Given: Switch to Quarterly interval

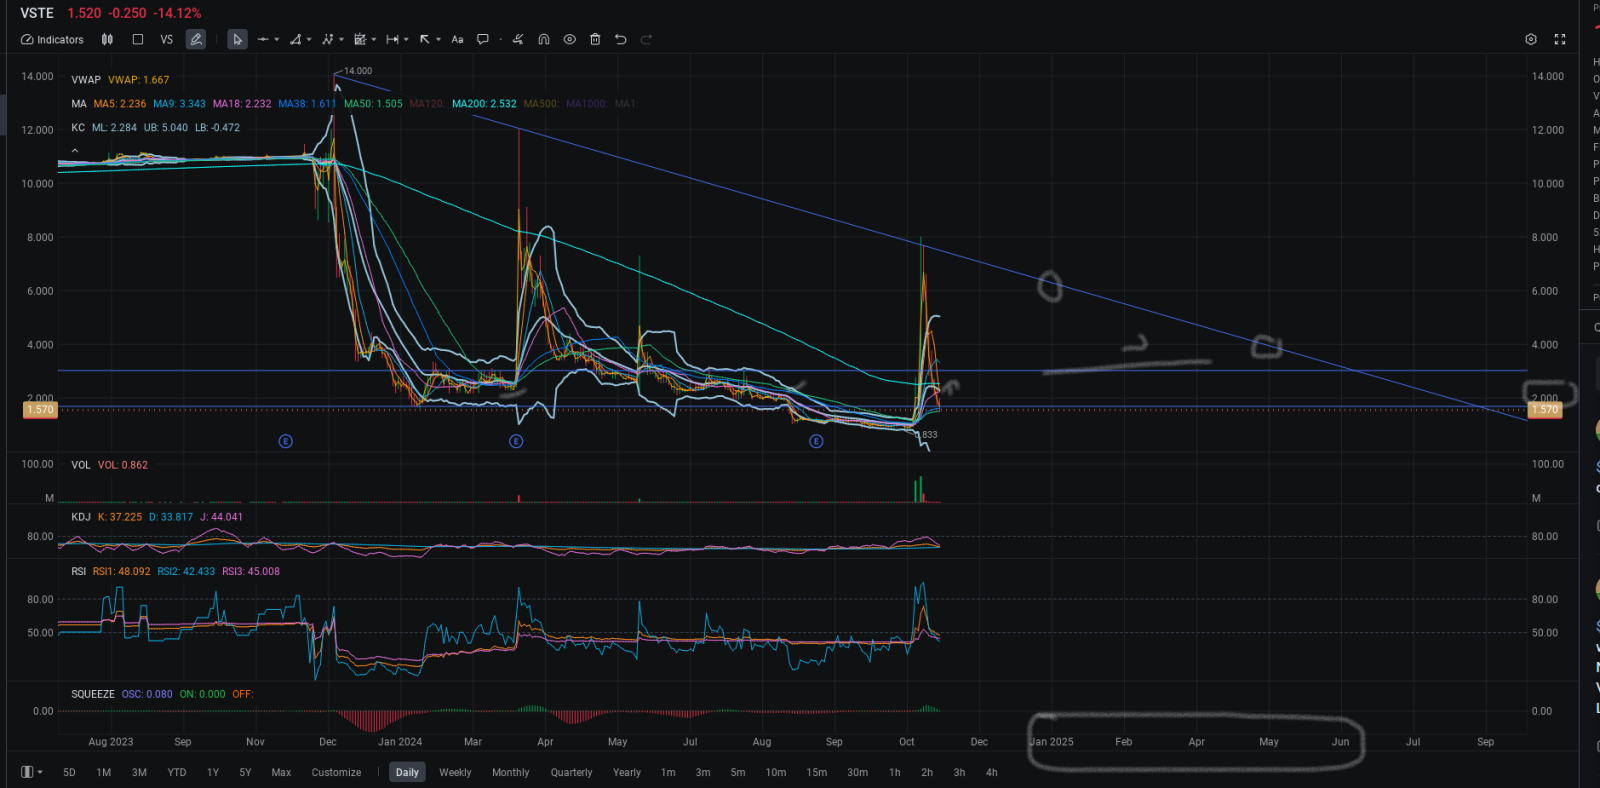Looking at the screenshot, I should tap(571, 772).
